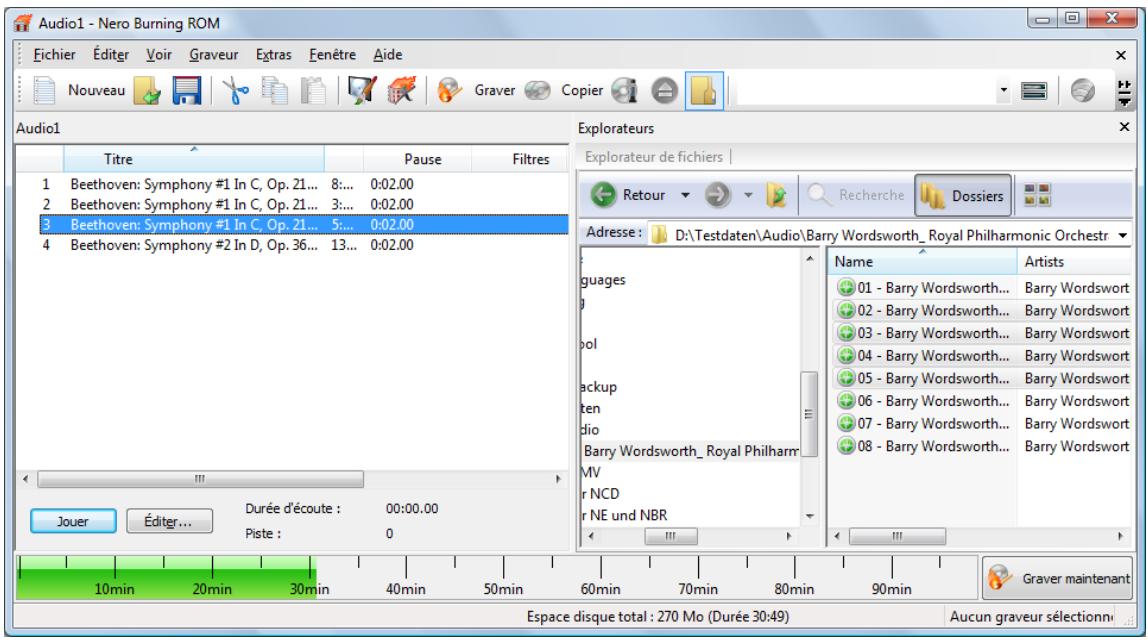This screenshot has height=640, width=1148.
Task: Click the choose recorder drive icon
Action: [1034, 91]
